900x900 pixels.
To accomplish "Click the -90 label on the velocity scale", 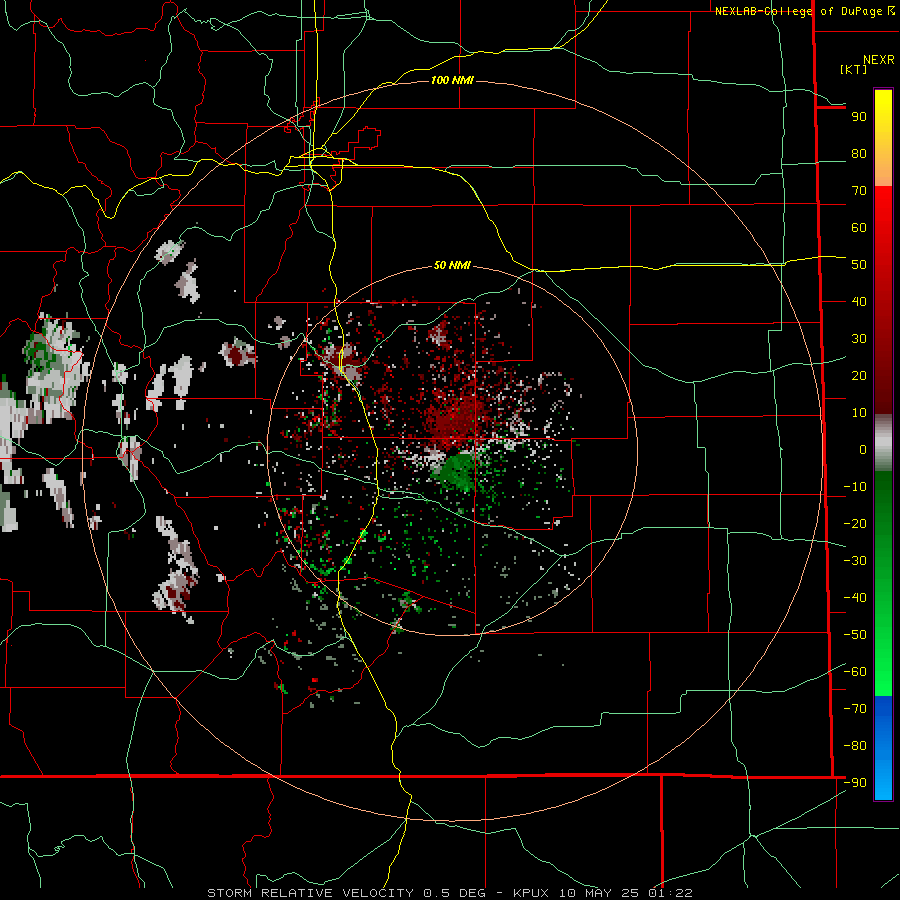I will (855, 783).
